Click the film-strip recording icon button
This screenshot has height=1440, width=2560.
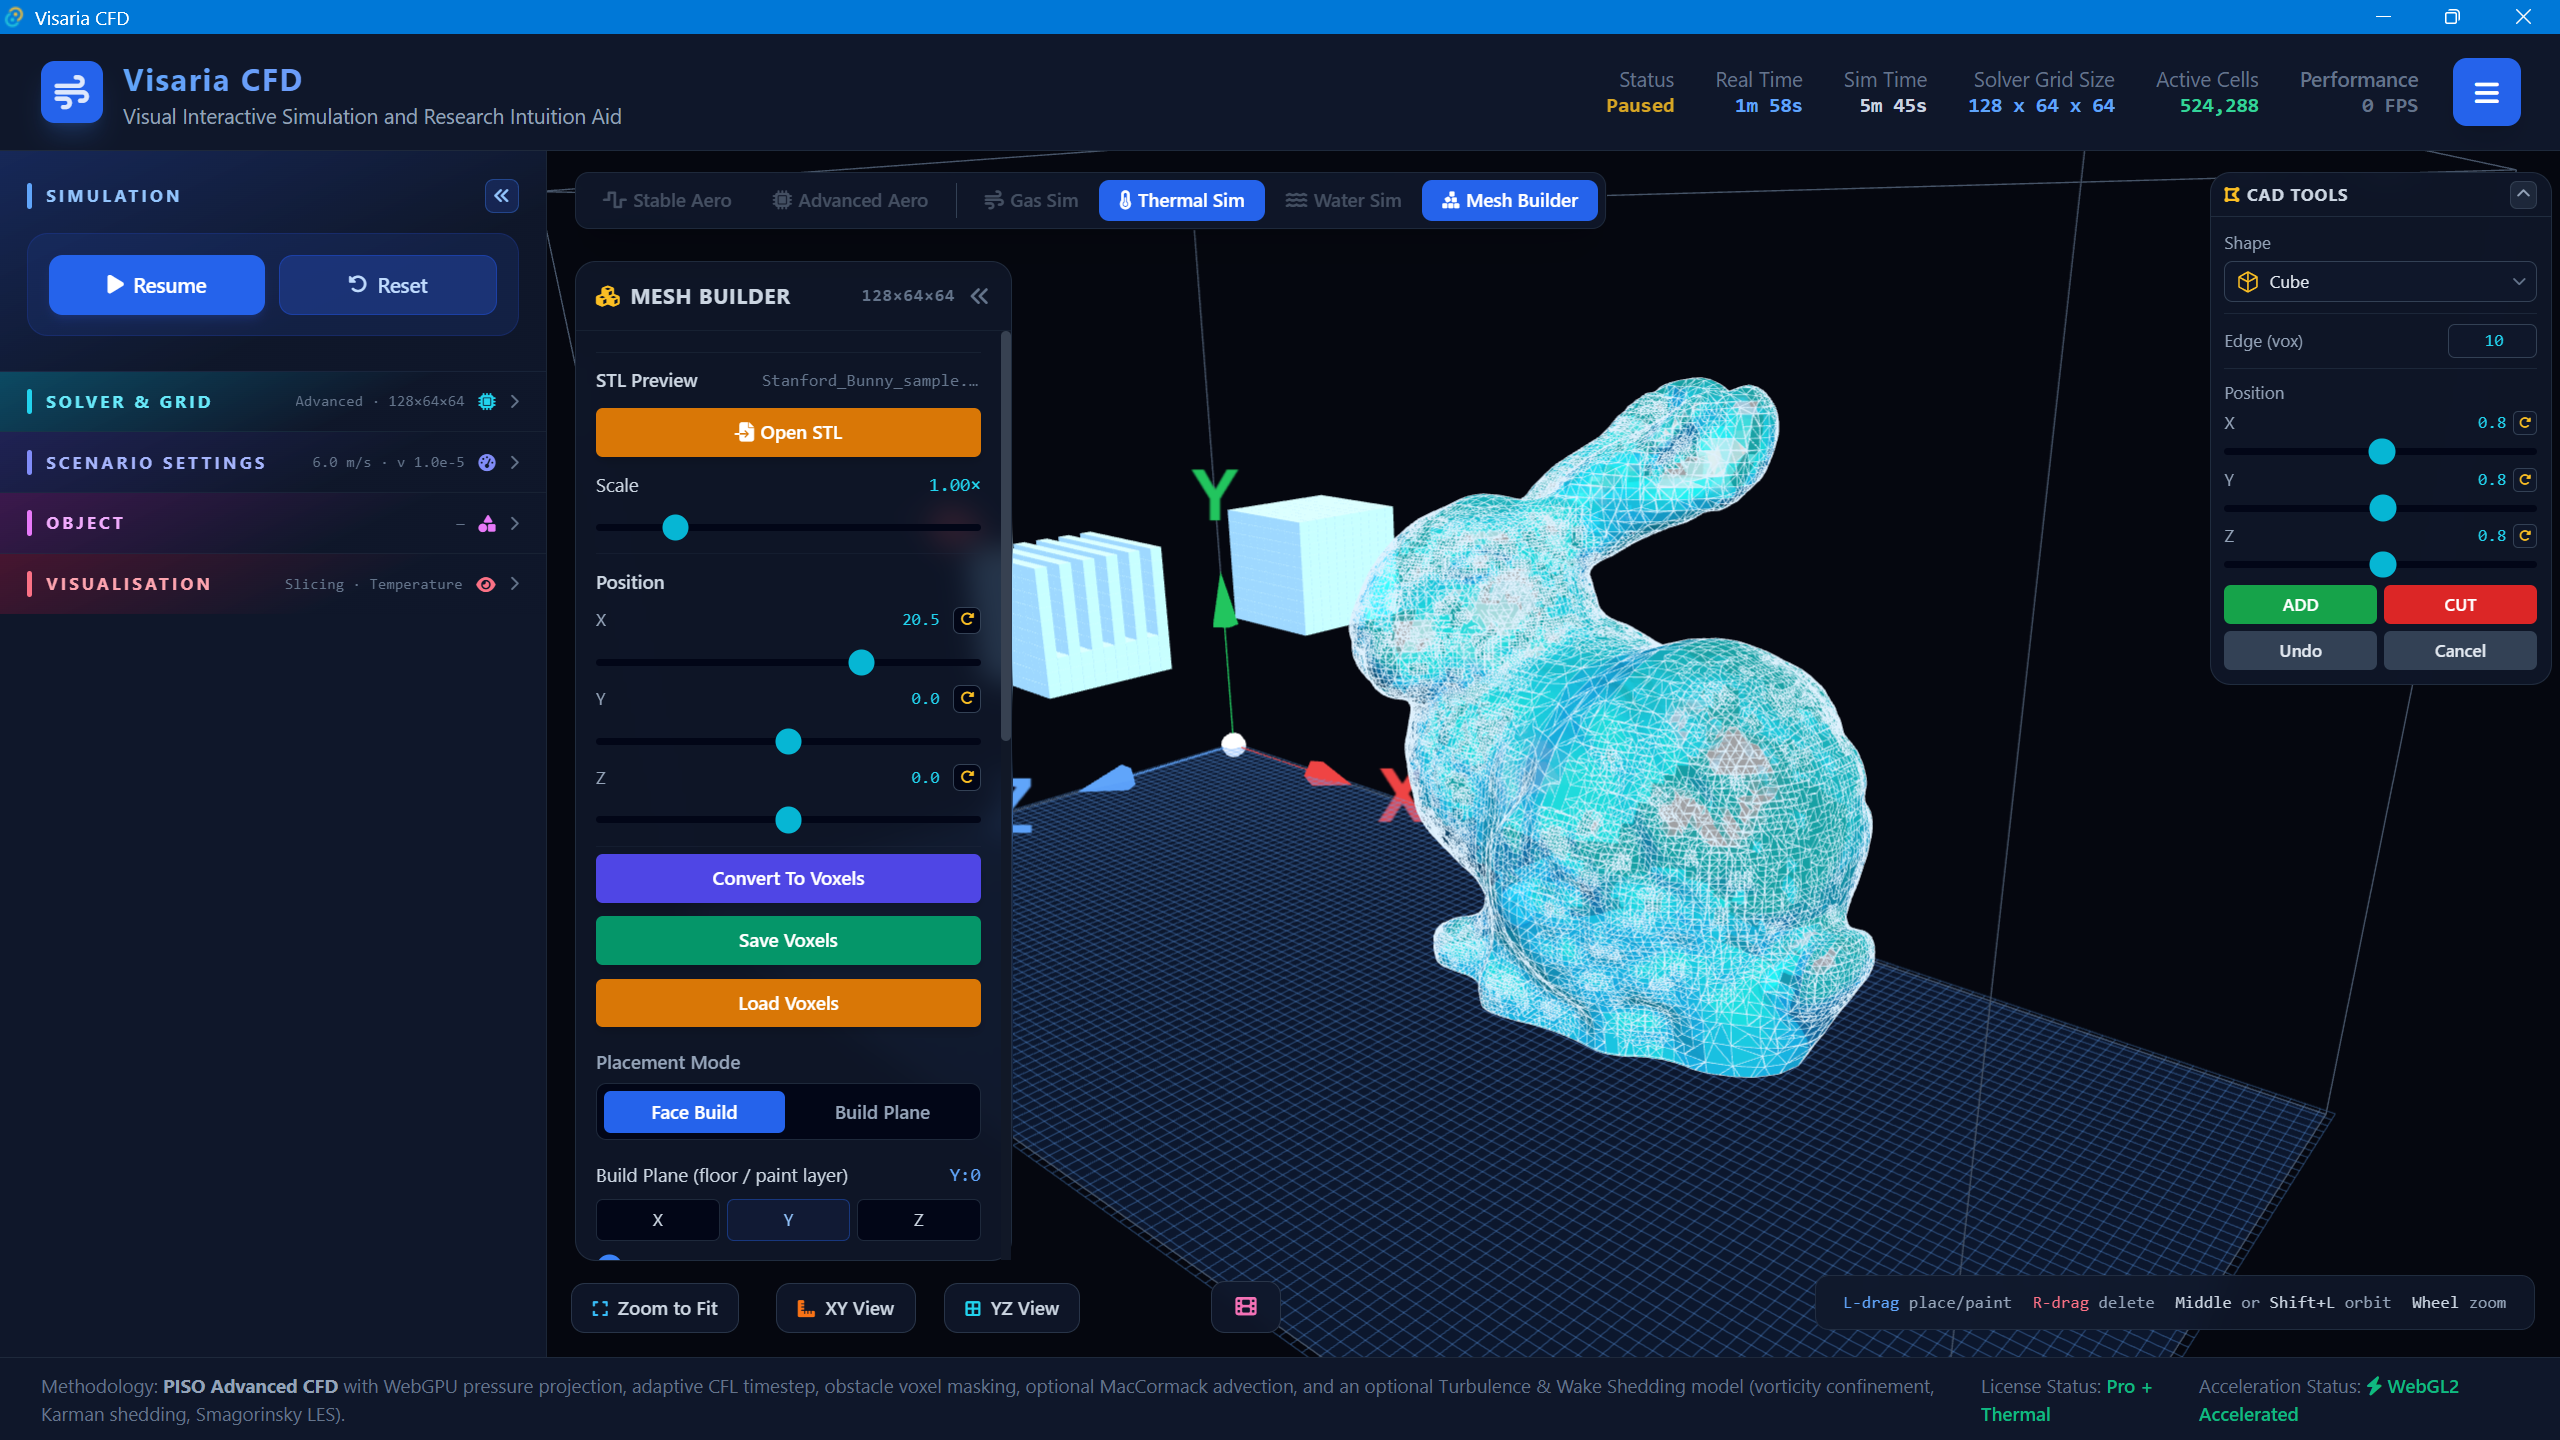(1246, 1307)
